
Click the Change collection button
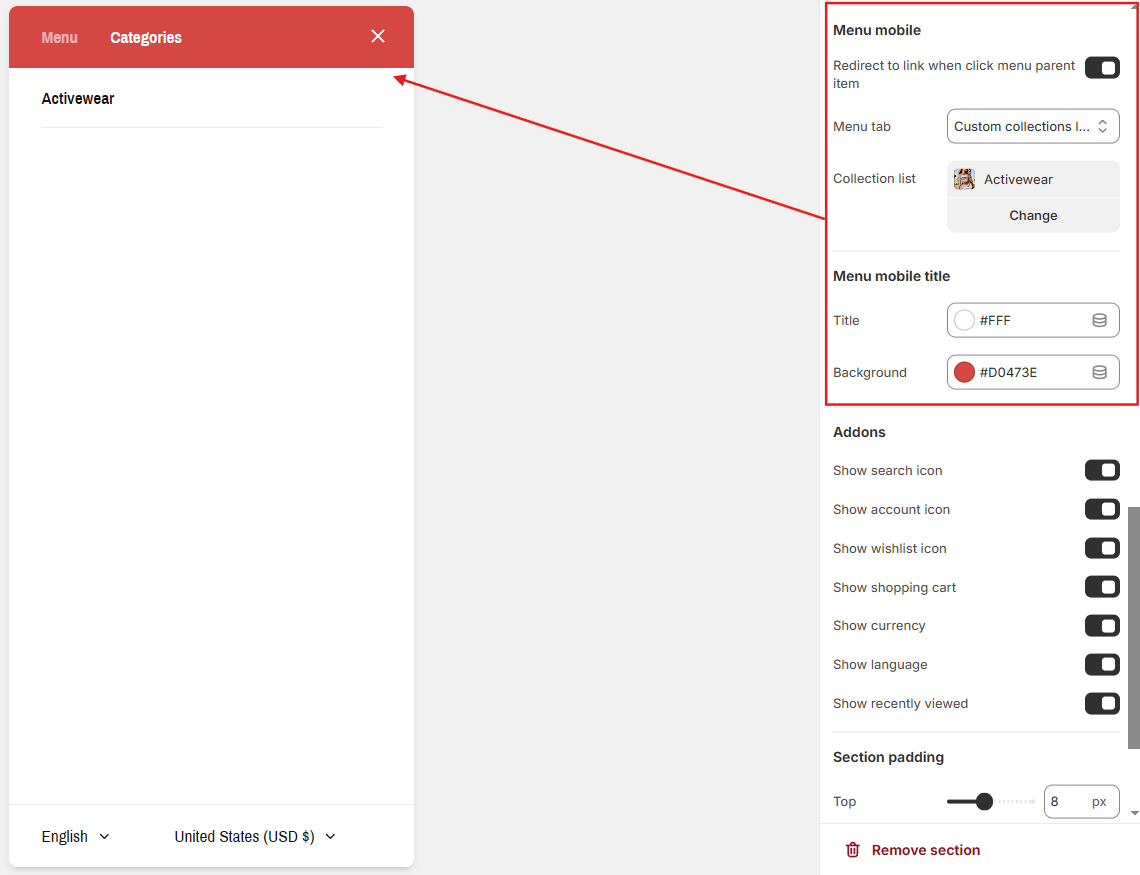pyautogui.click(x=1032, y=216)
